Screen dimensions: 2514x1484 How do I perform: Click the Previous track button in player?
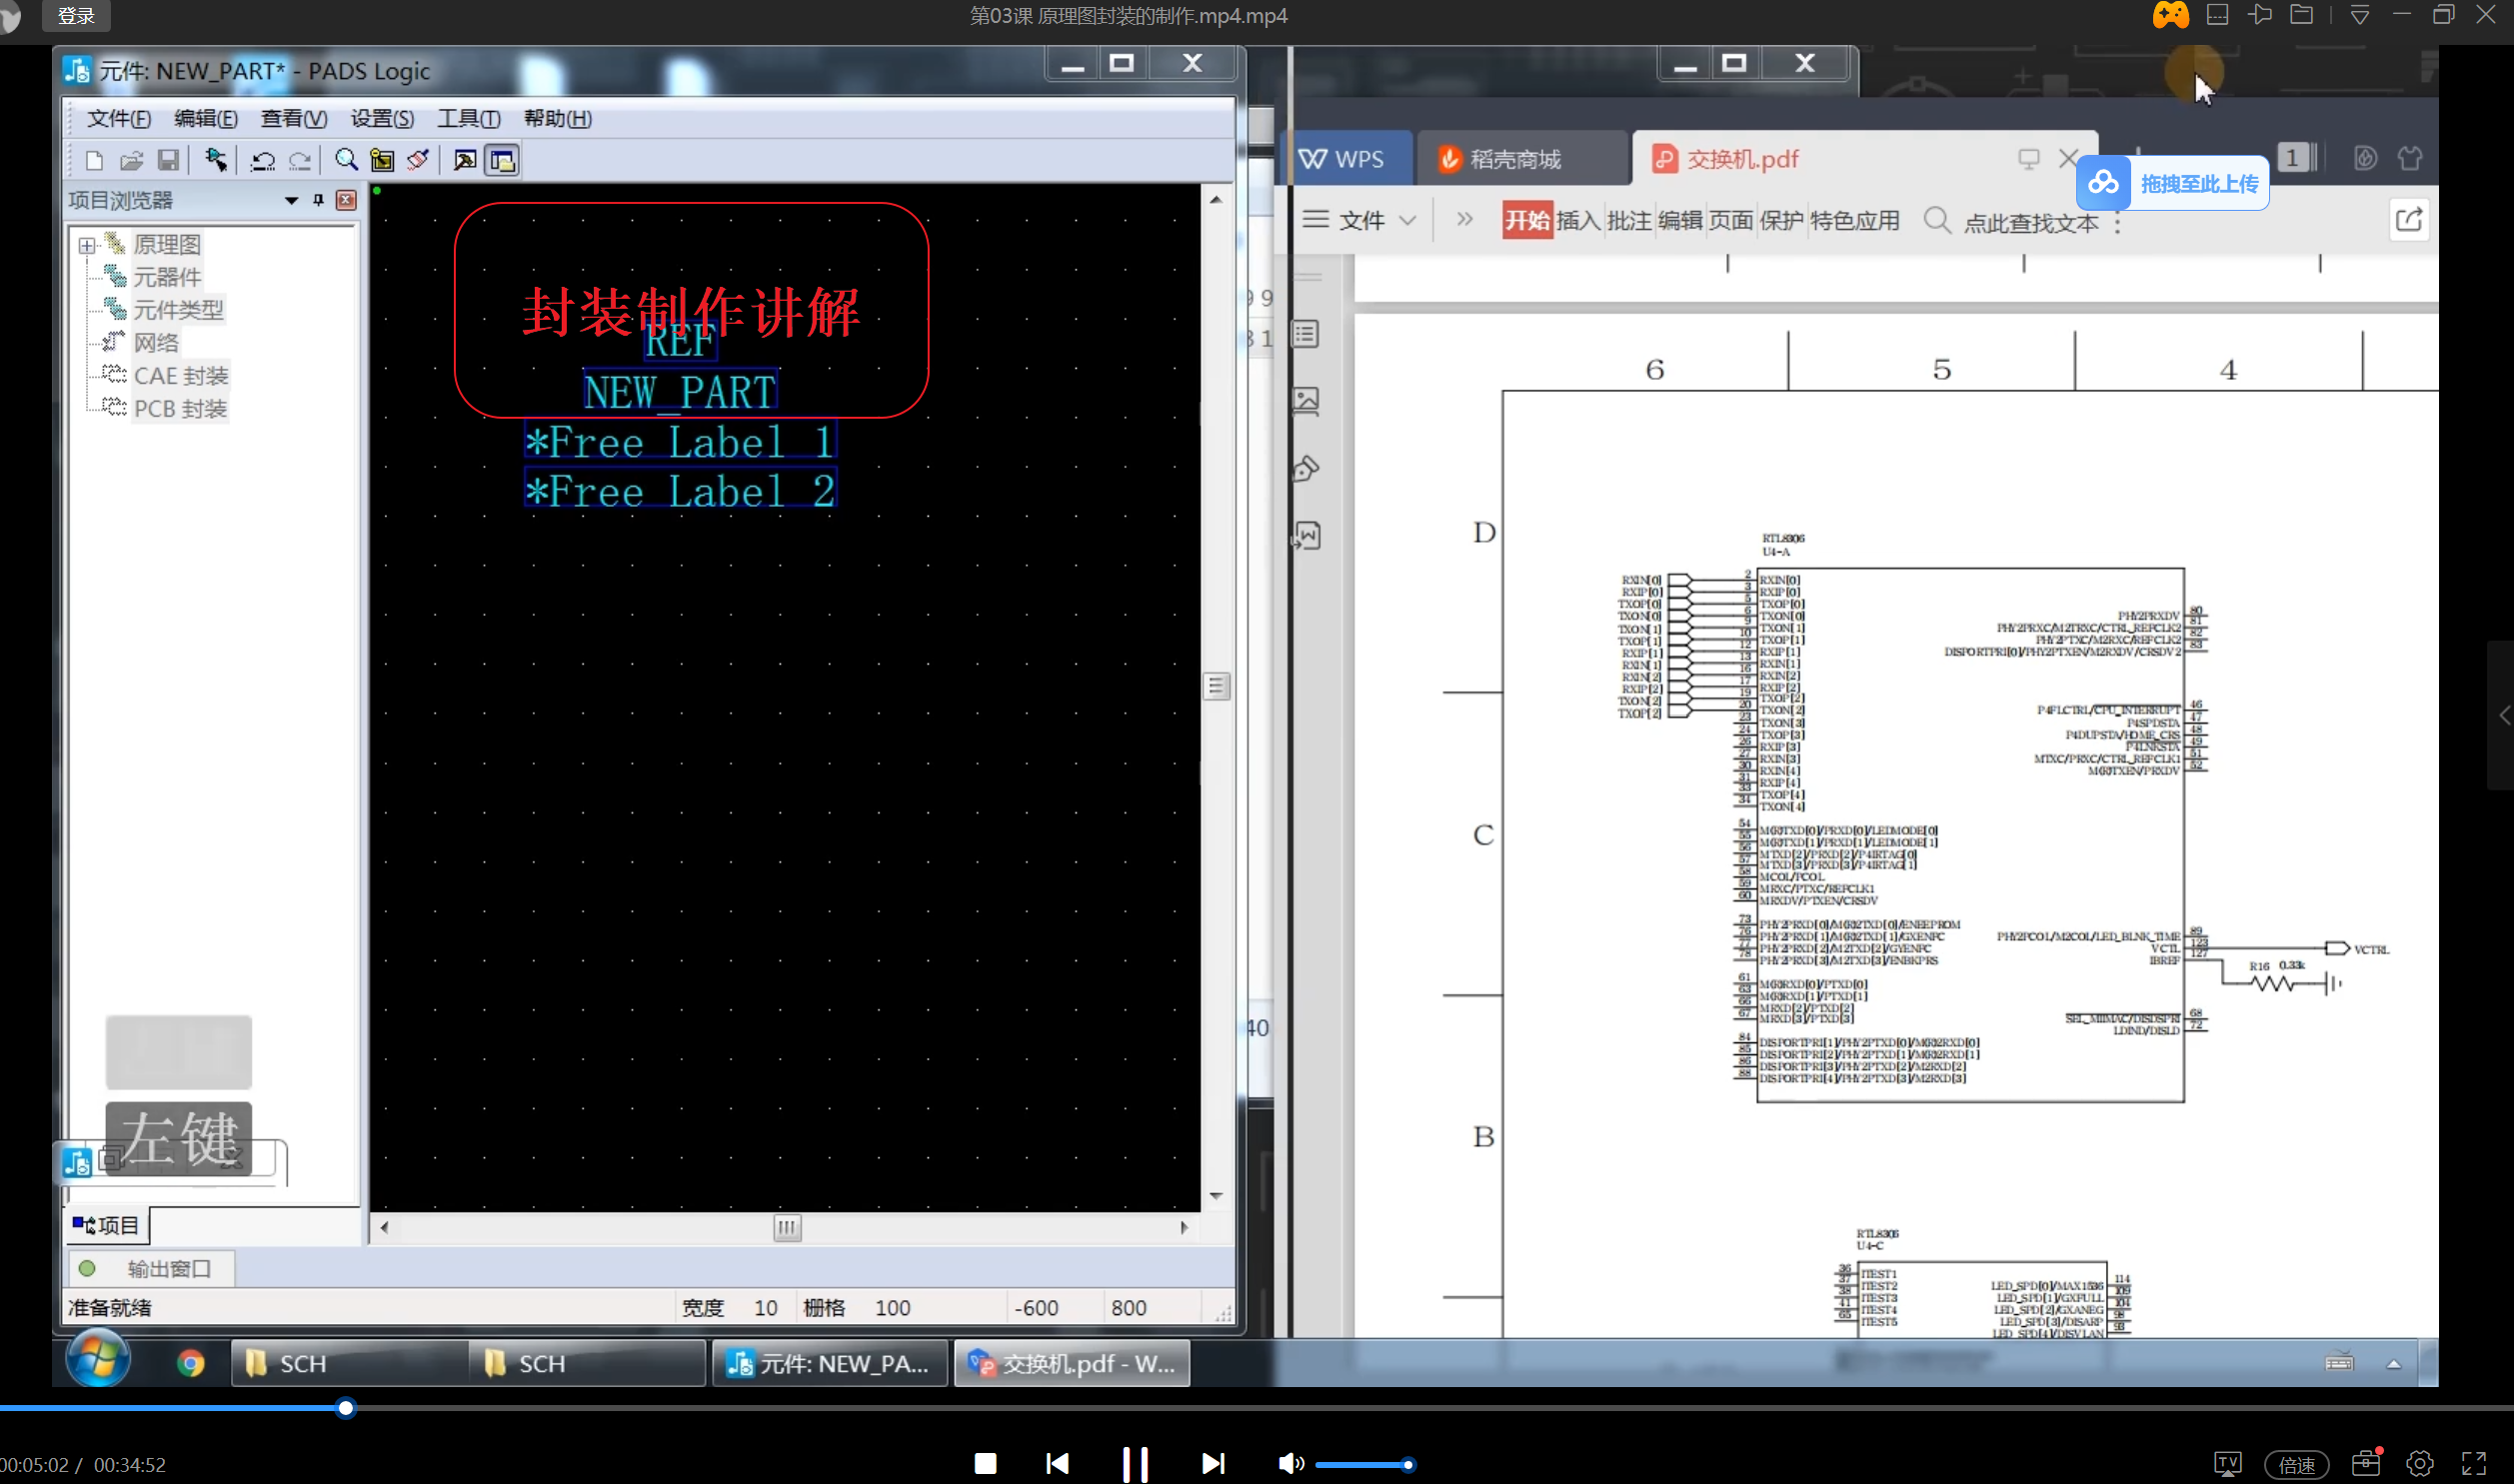1057,1464
